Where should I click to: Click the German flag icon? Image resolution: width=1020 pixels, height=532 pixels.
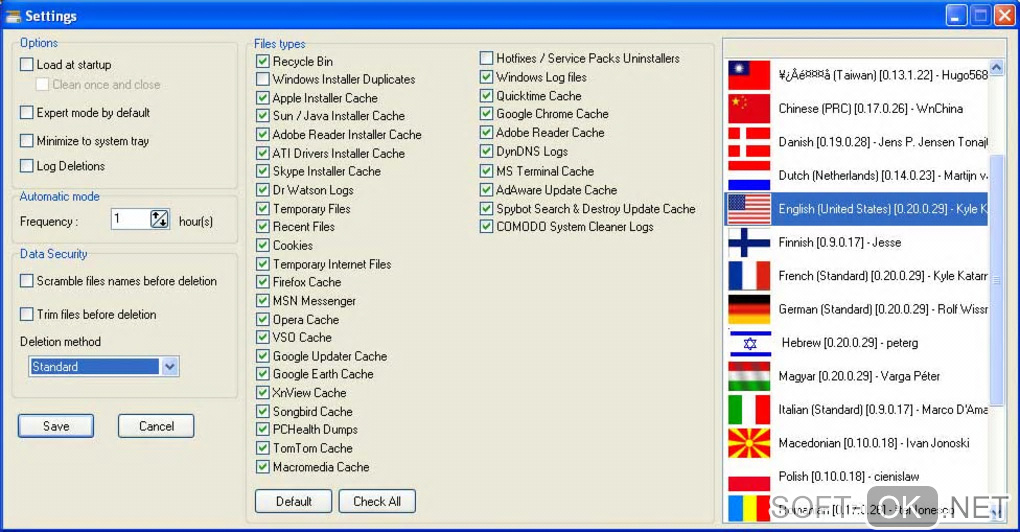[749, 310]
